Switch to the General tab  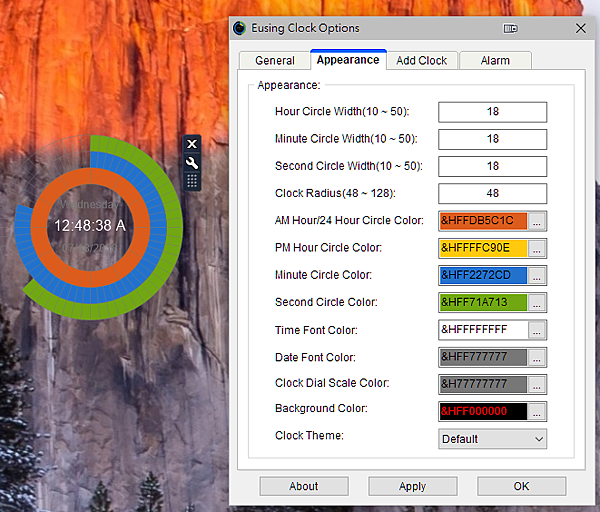275,60
